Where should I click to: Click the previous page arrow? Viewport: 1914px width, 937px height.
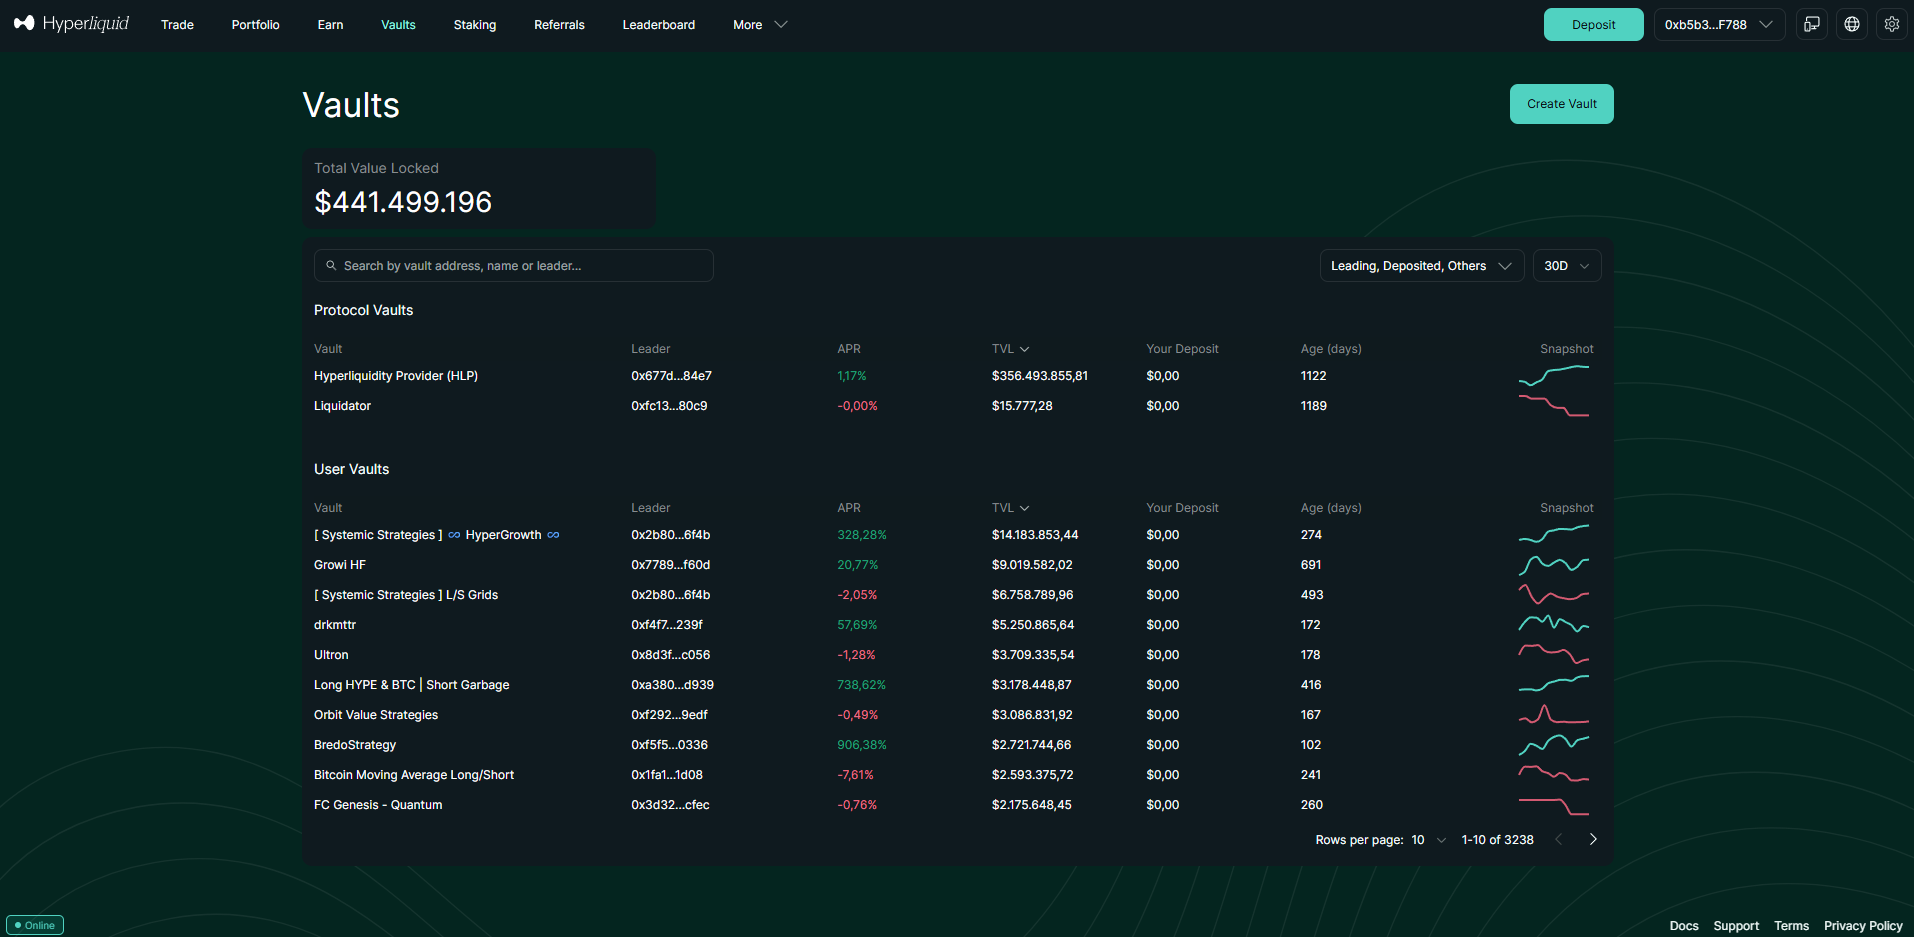(x=1559, y=840)
